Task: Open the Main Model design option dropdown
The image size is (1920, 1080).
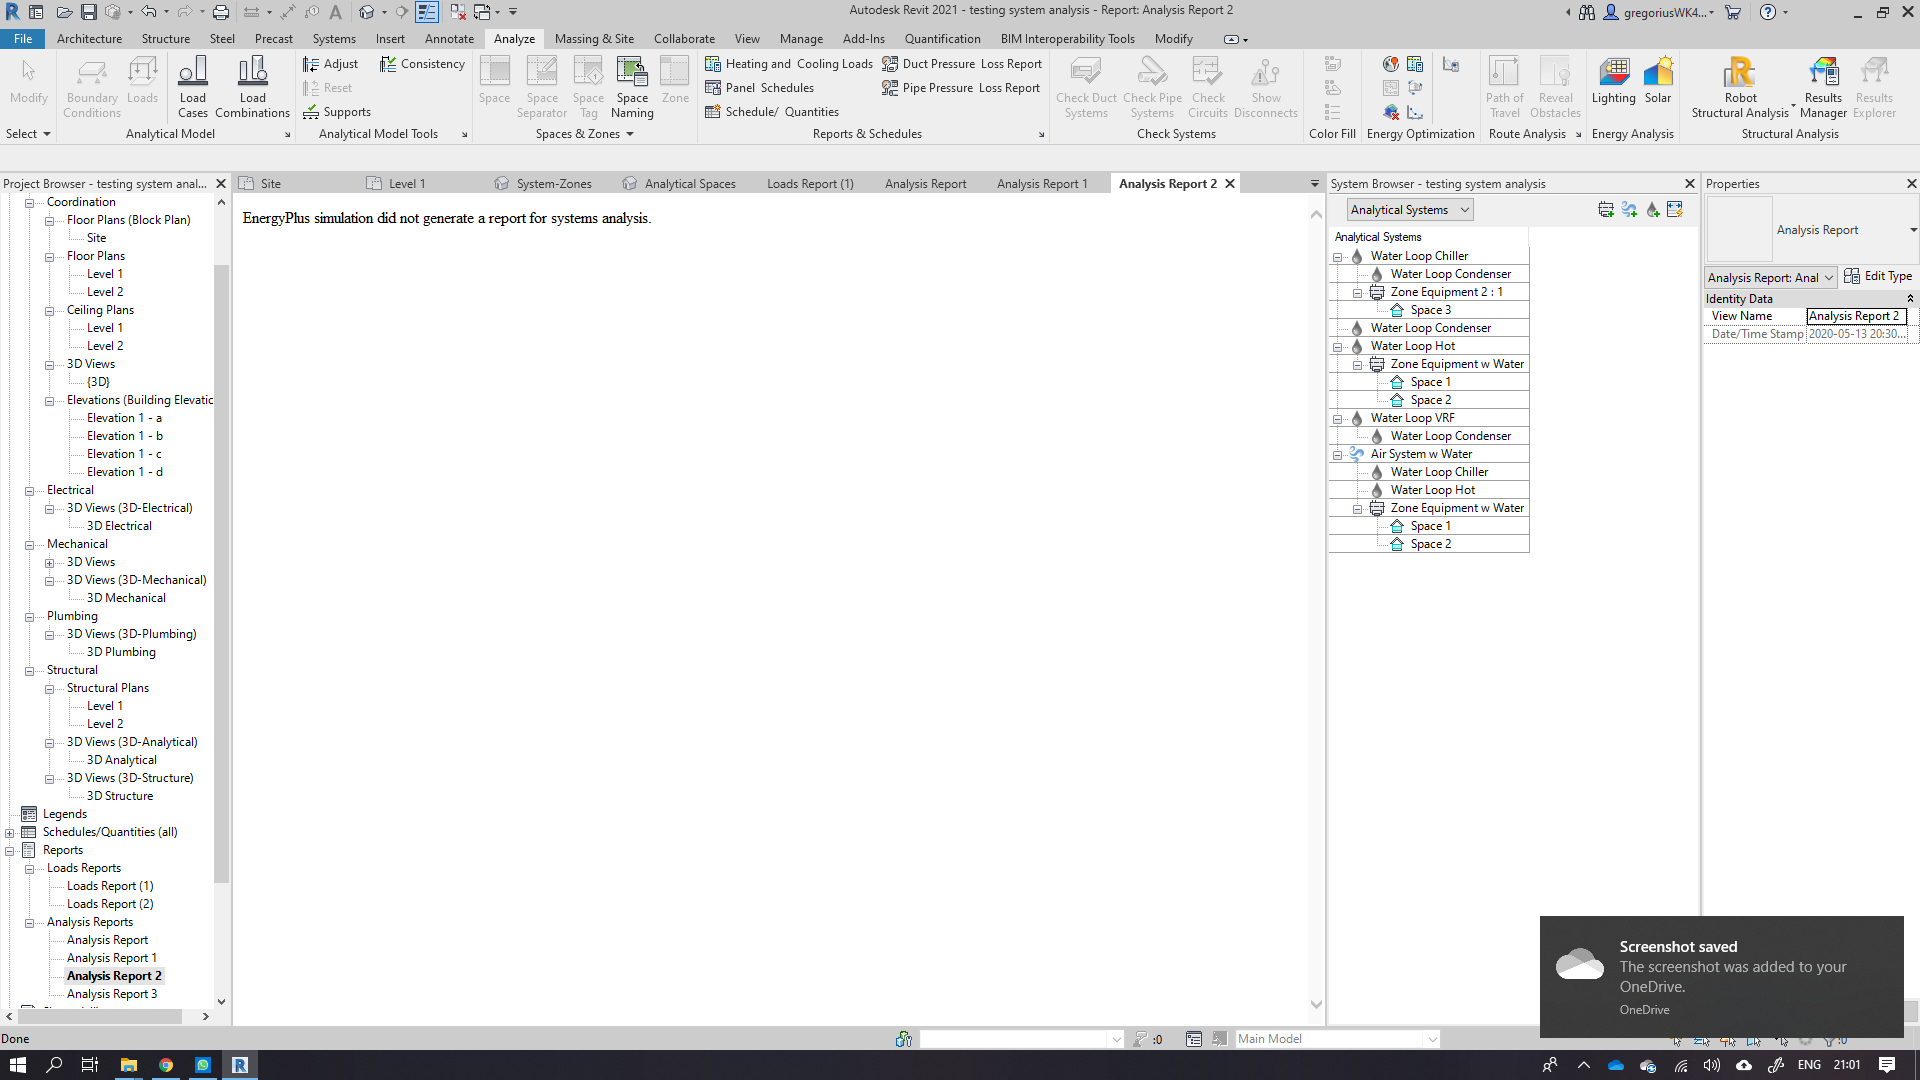Action: (1337, 1039)
